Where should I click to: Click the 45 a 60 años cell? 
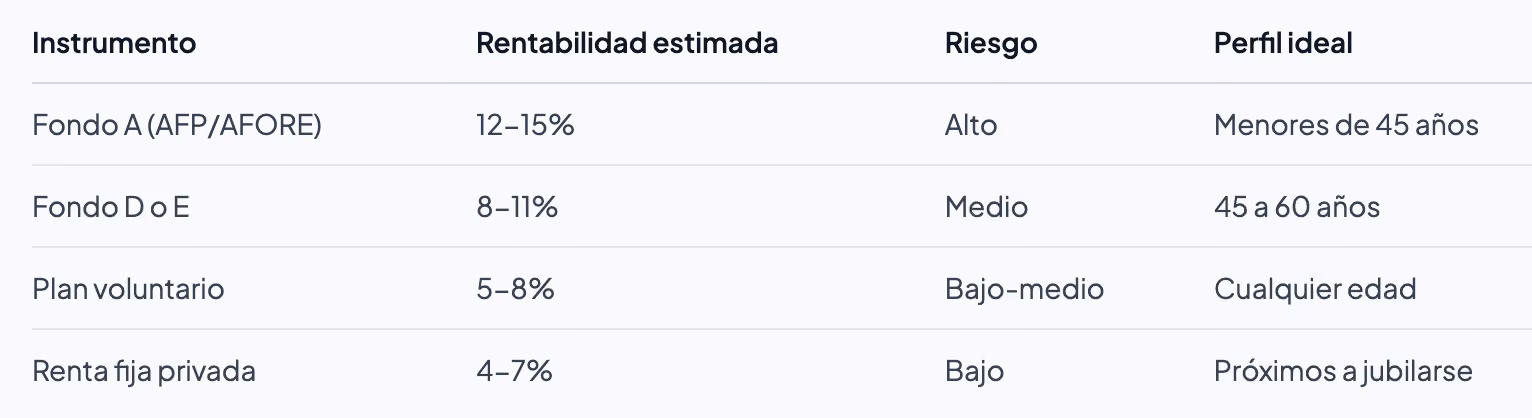click(1297, 207)
